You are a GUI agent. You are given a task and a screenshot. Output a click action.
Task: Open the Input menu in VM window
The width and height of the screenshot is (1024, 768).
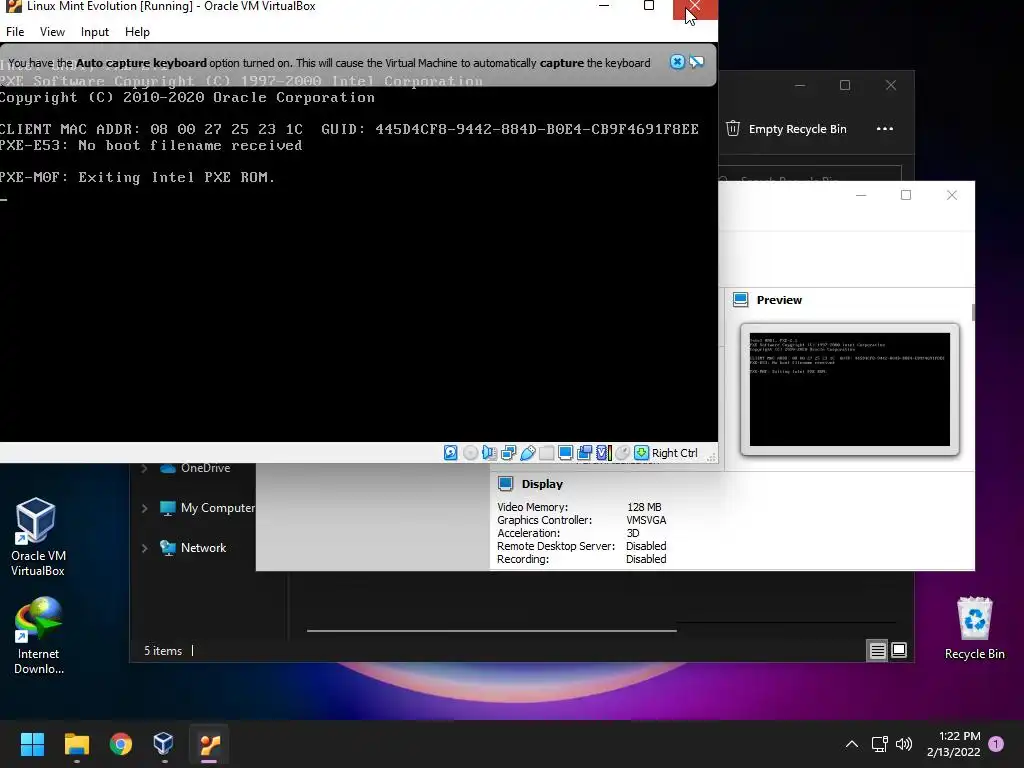[x=95, y=32]
